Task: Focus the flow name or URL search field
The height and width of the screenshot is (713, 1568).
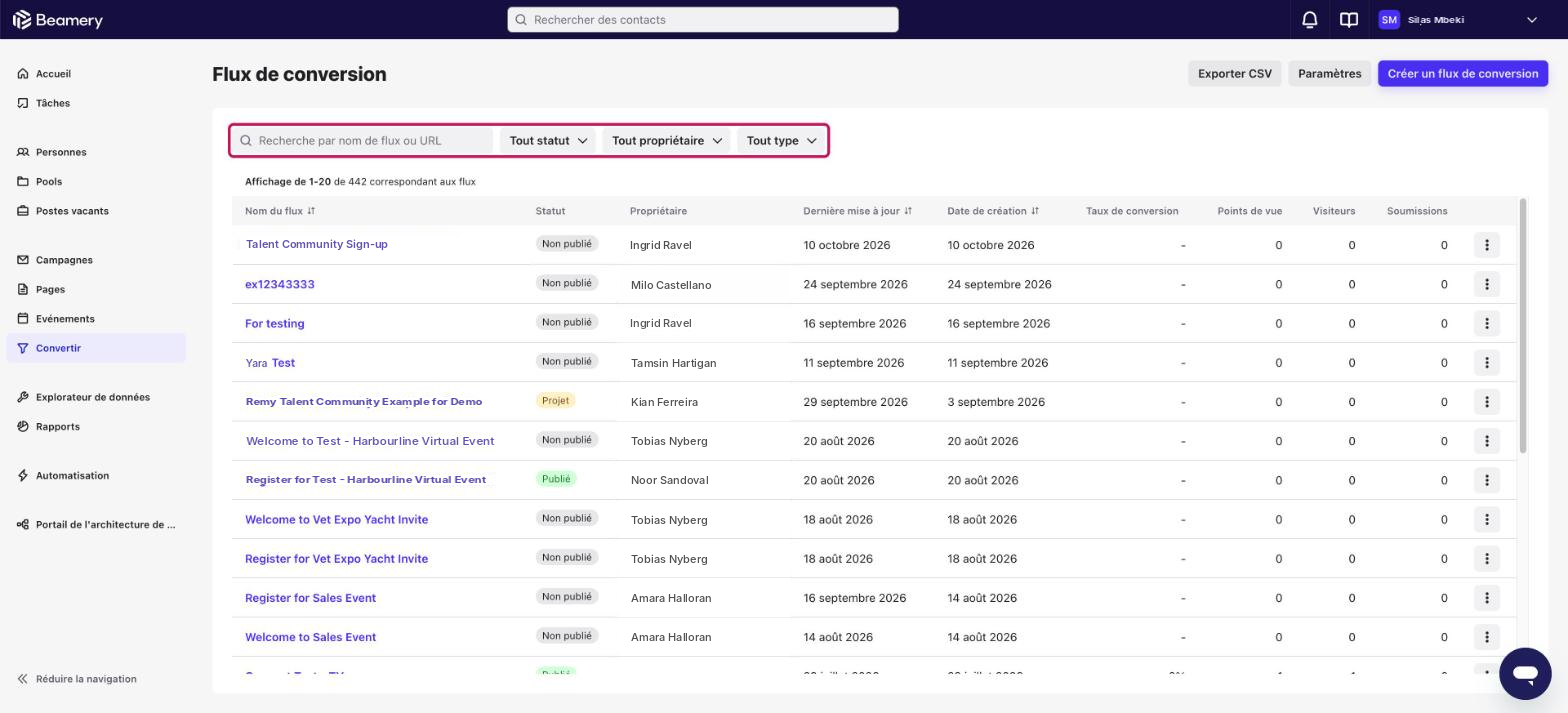Action: point(364,141)
